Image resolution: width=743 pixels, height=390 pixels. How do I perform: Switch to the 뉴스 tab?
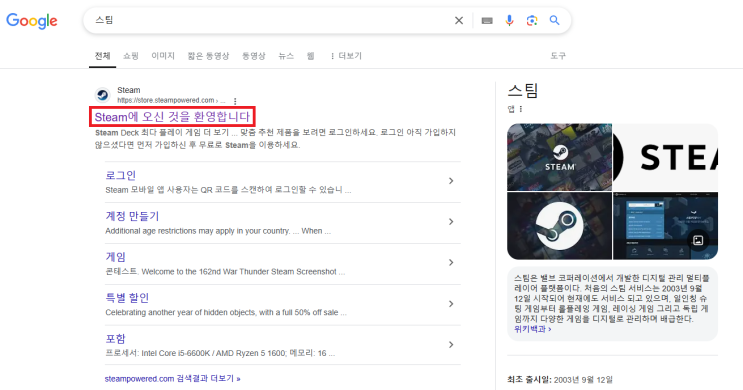click(286, 56)
